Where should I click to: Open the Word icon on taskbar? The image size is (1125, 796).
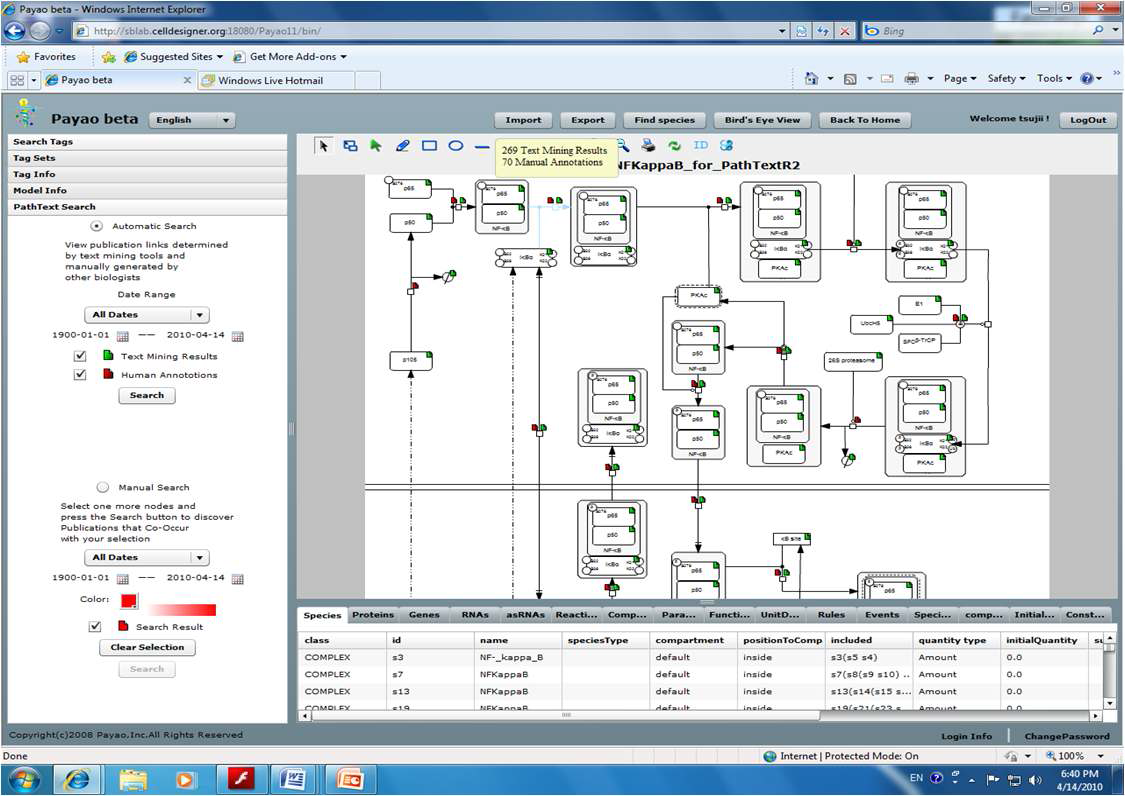point(294,778)
